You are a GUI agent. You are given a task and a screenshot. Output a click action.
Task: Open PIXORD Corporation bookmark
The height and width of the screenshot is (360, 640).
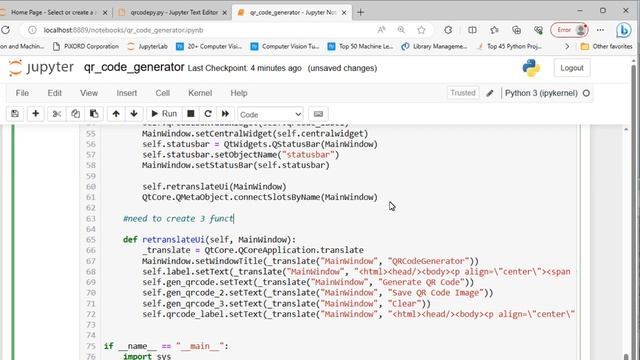point(86,47)
